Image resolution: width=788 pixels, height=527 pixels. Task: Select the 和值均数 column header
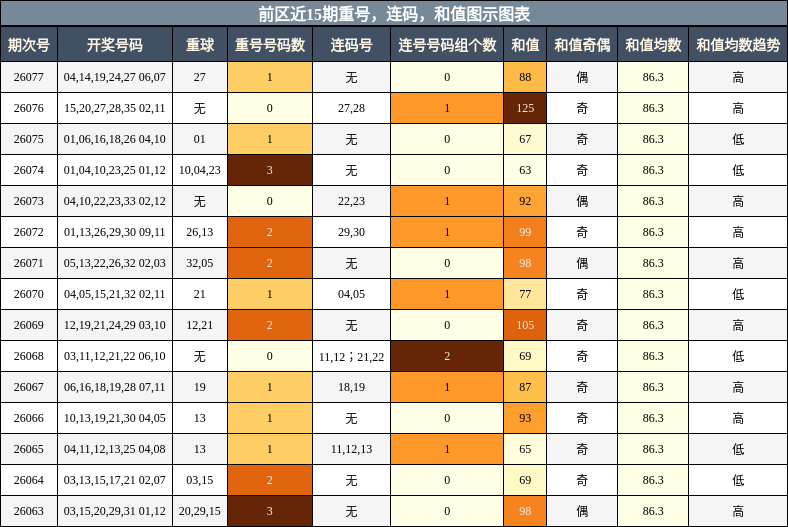click(x=653, y=45)
